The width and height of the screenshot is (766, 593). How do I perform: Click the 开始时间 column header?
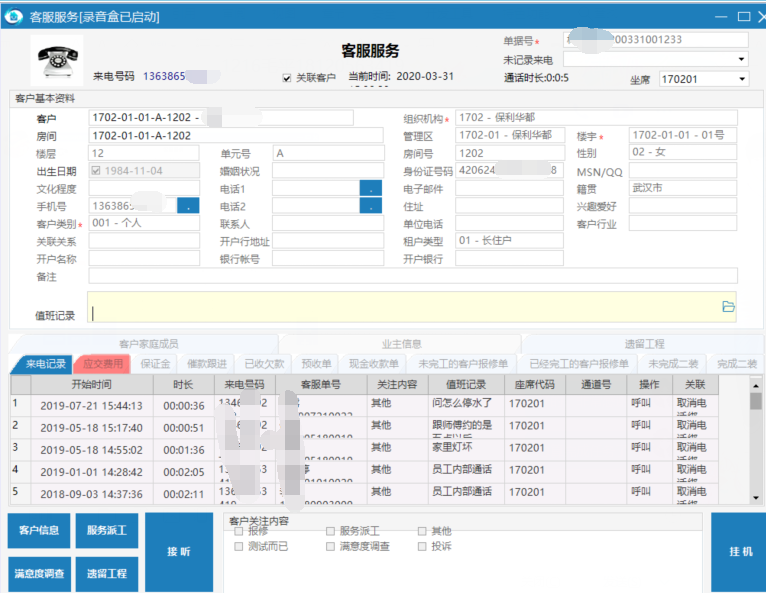pos(92,384)
